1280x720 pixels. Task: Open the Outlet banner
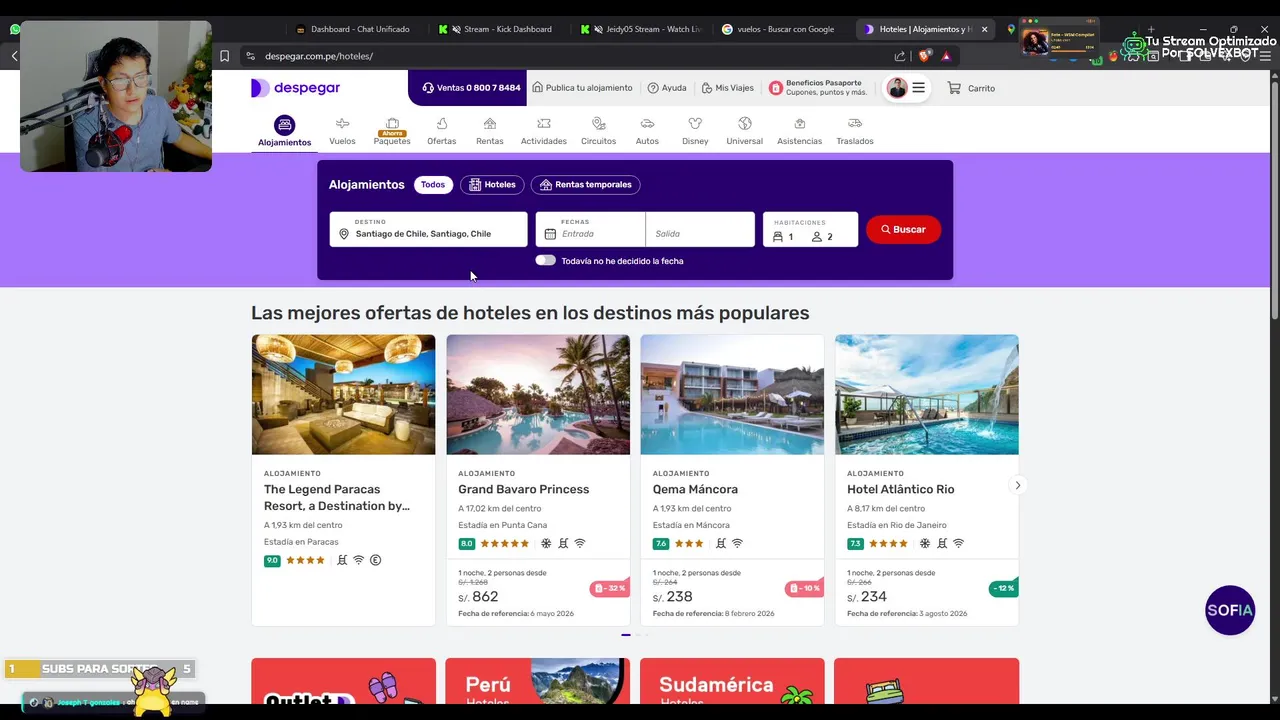click(343, 681)
